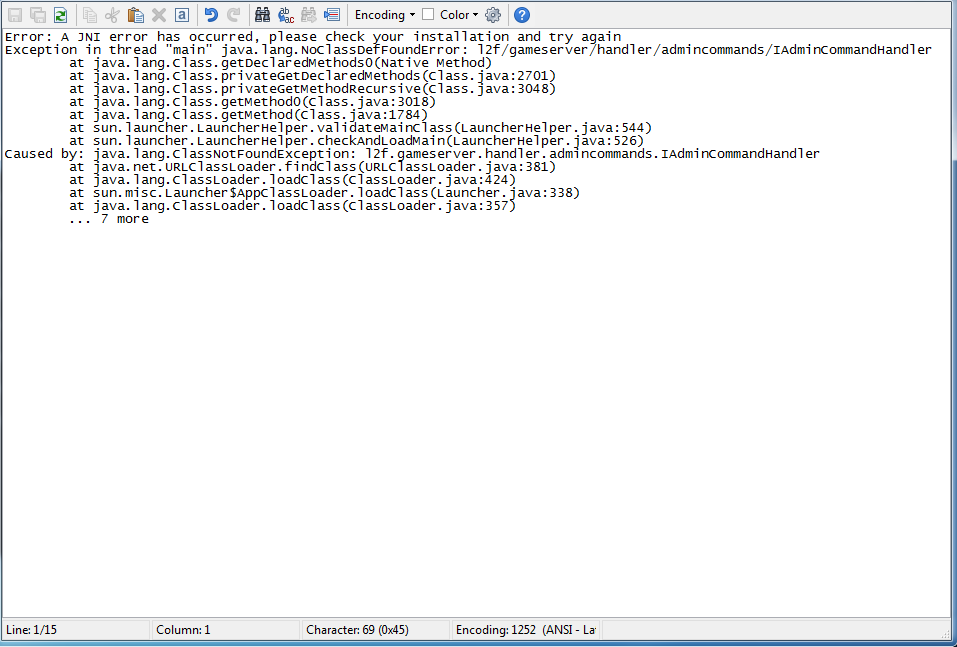Reload the file with the green refresh icon

pyautogui.click(x=61, y=15)
